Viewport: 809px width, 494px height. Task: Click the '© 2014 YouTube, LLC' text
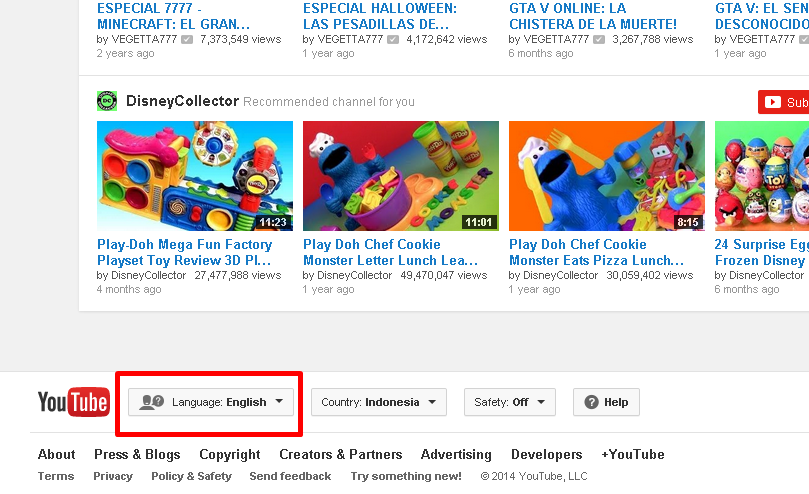pos(534,476)
